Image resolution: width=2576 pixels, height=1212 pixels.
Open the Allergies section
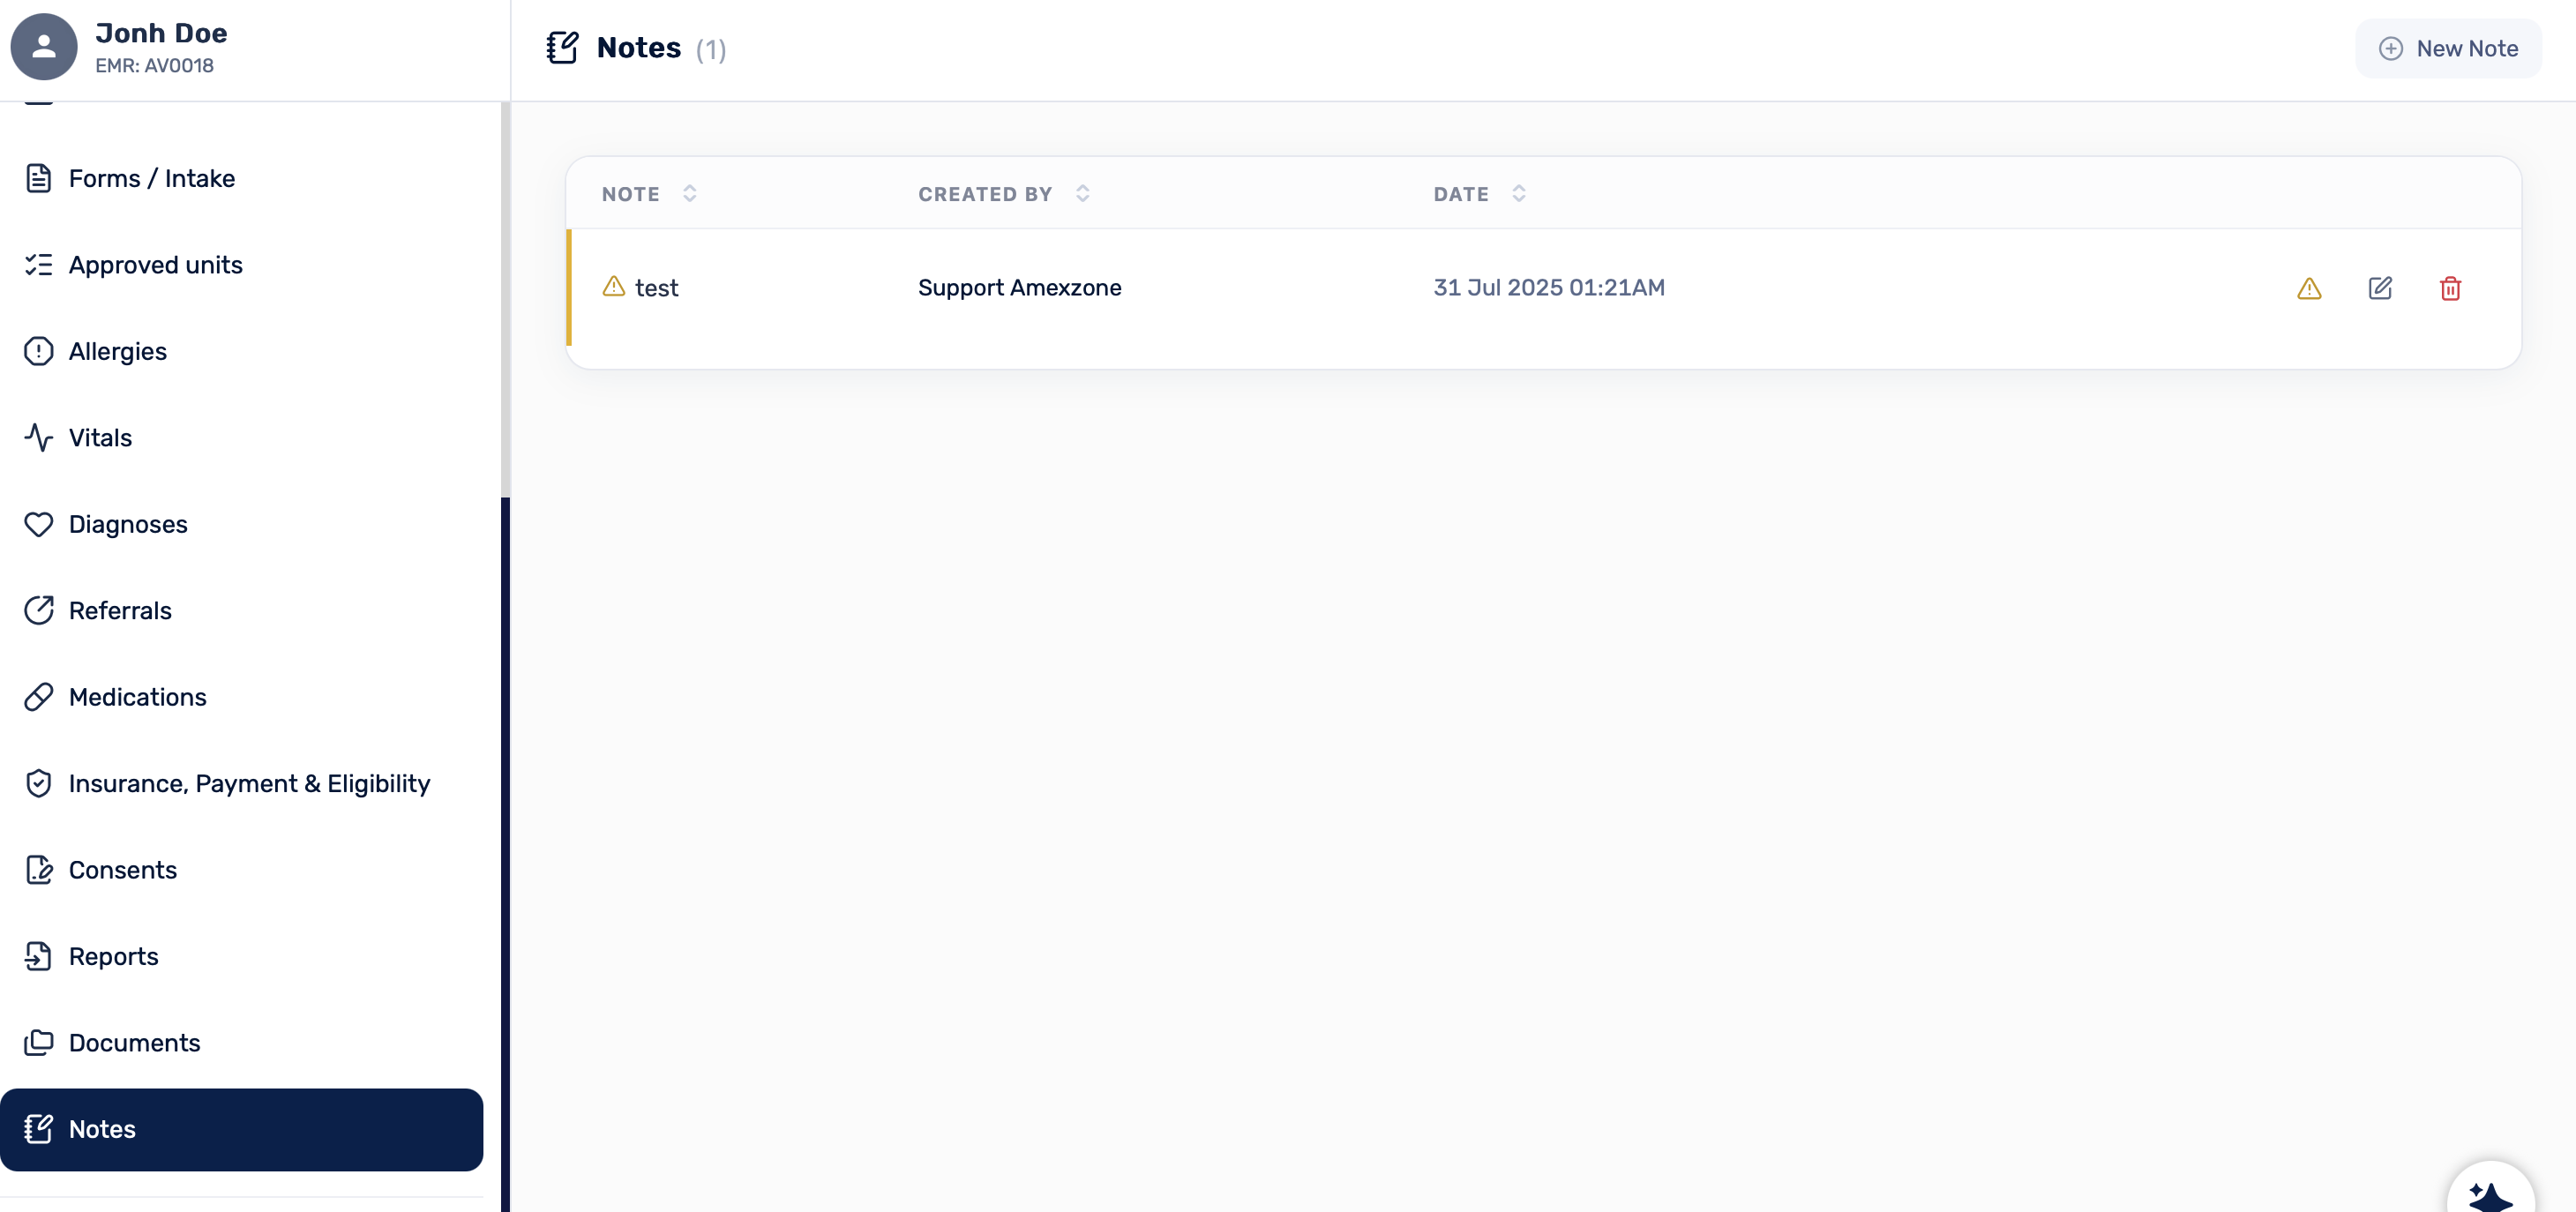[x=241, y=351]
